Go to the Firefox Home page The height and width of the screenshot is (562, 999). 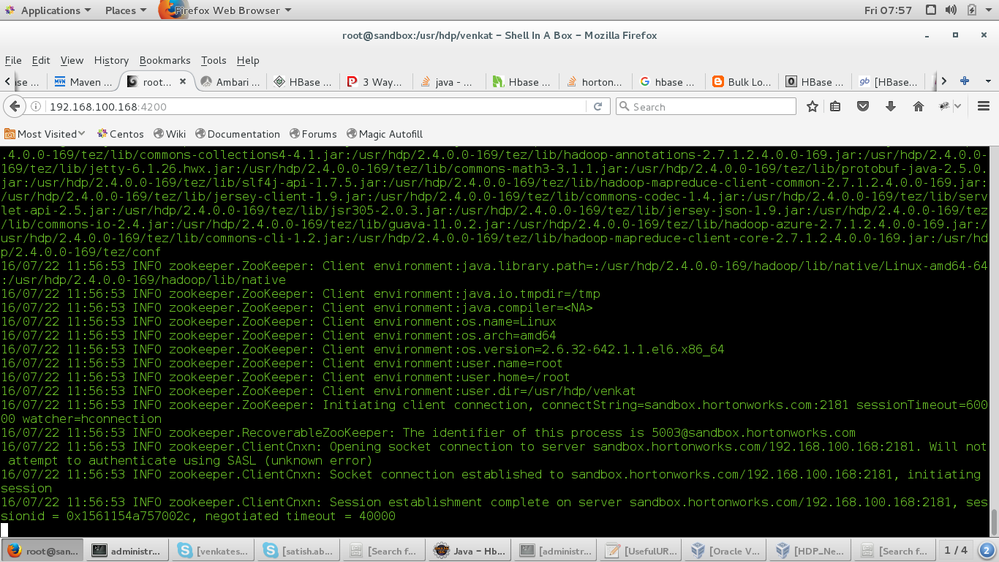918,106
